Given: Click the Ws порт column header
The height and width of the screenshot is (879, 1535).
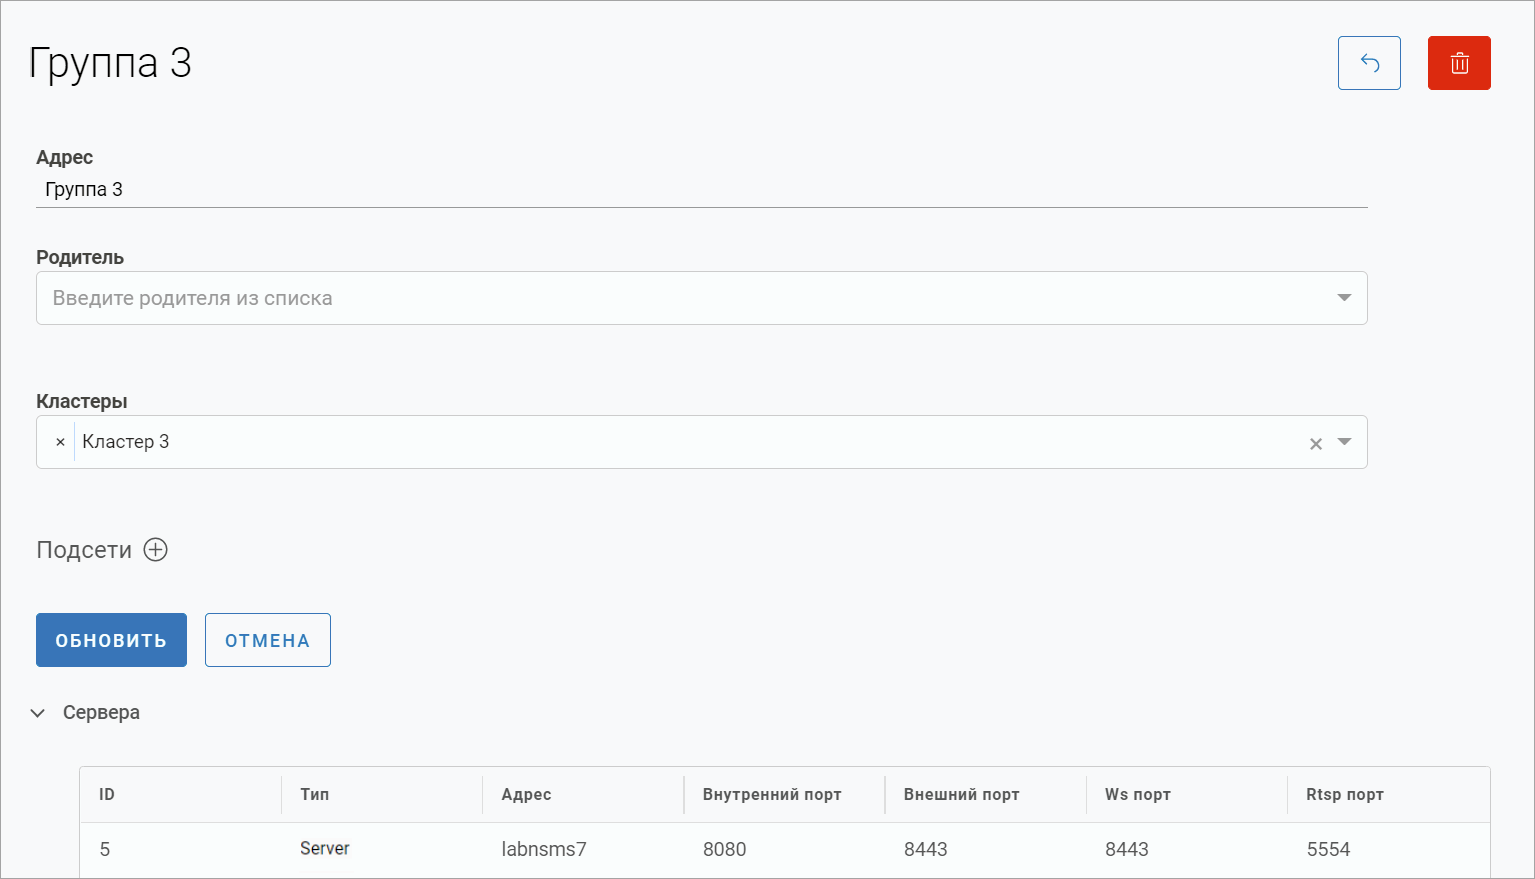Looking at the screenshot, I should pos(1137,795).
